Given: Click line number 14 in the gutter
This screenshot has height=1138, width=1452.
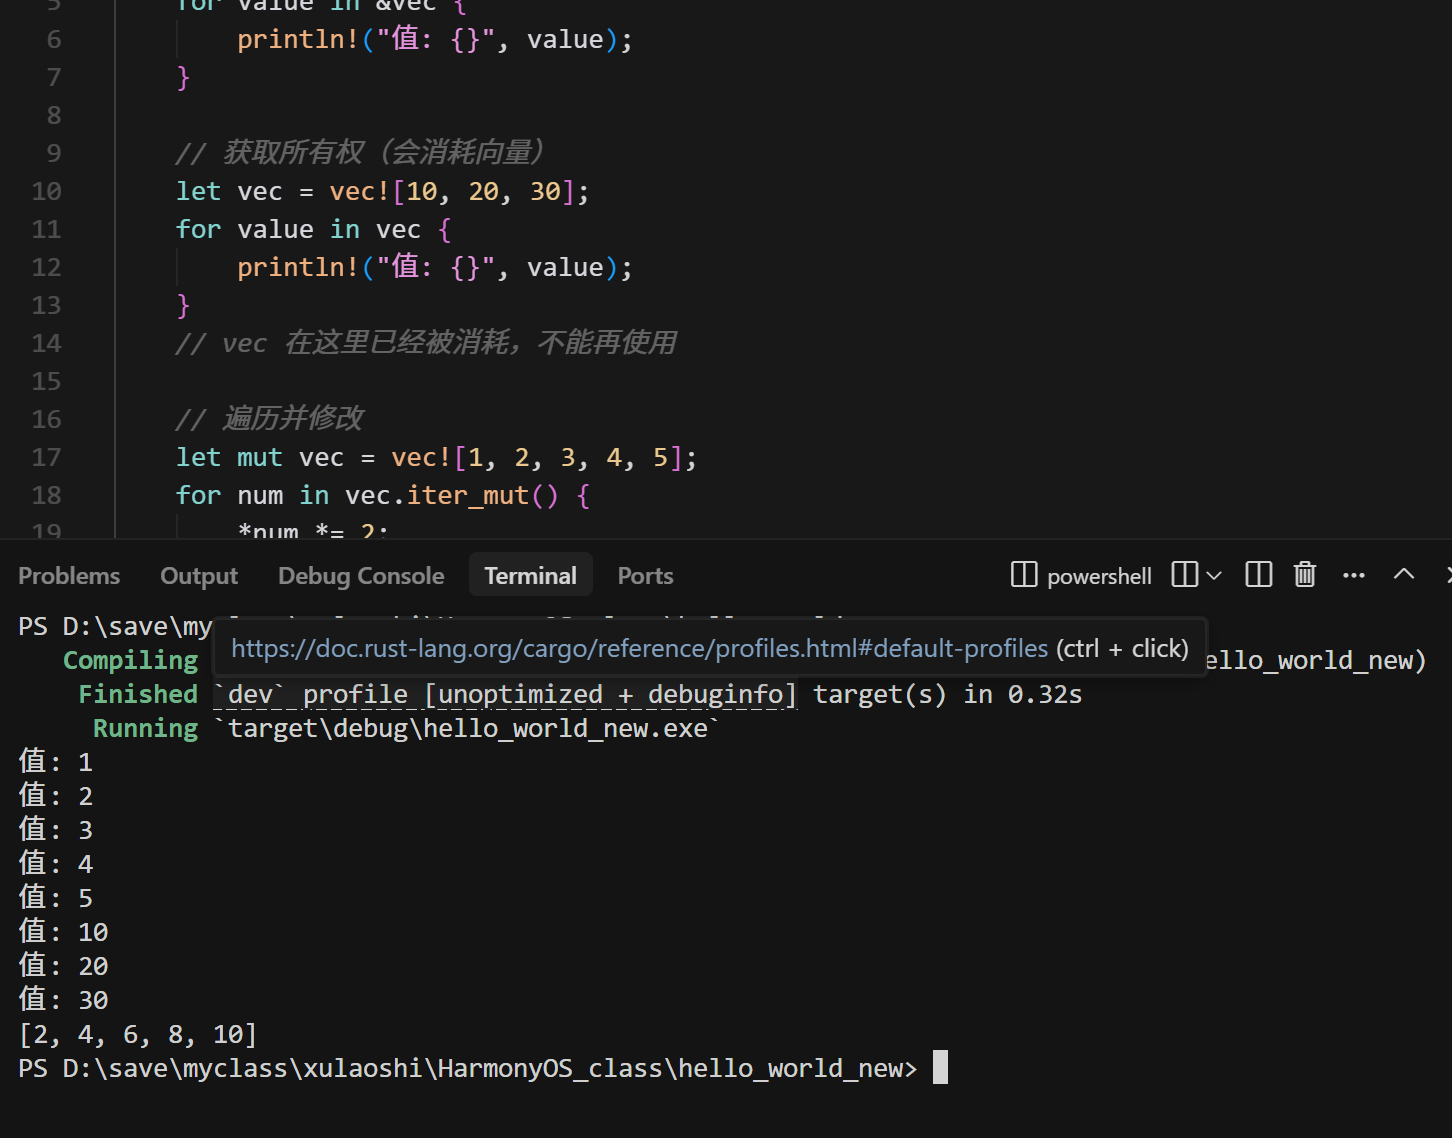Looking at the screenshot, I should (x=47, y=344).
